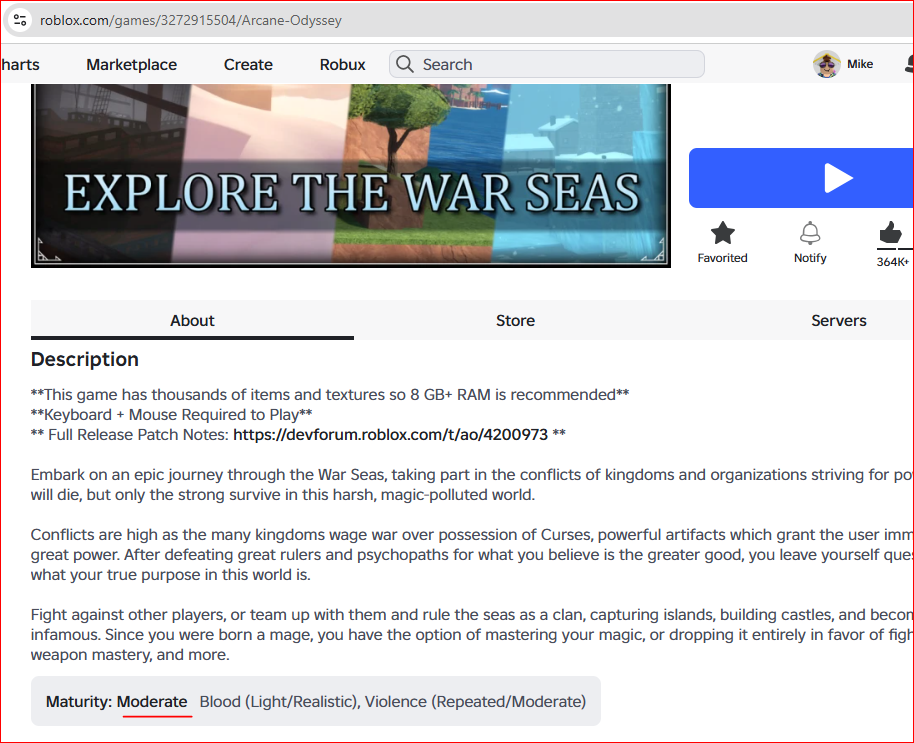This screenshot has width=914, height=743.
Task: Open Mike's avatar profile picture
Action: click(826, 64)
